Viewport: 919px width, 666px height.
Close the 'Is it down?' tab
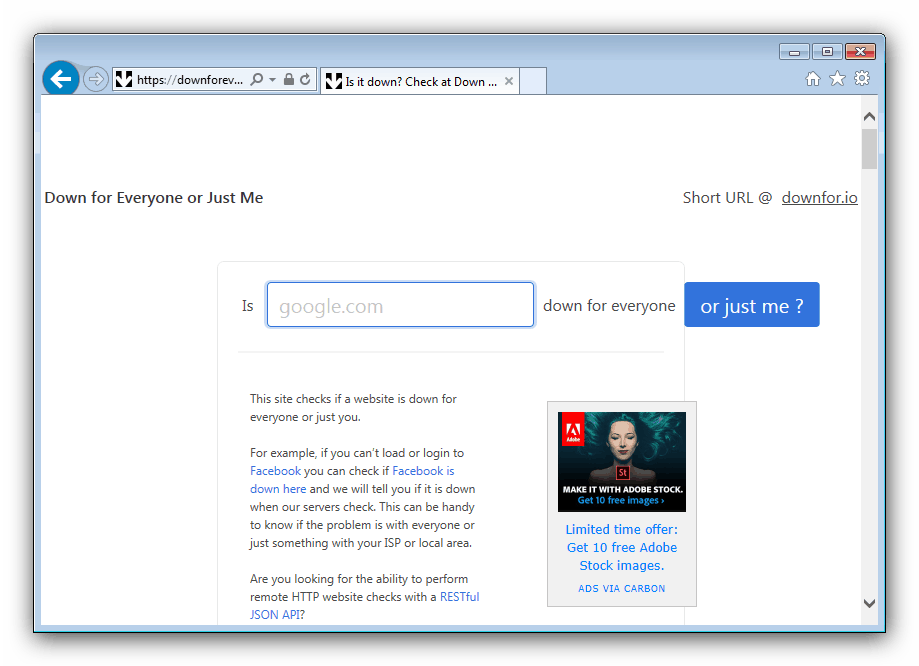(509, 81)
